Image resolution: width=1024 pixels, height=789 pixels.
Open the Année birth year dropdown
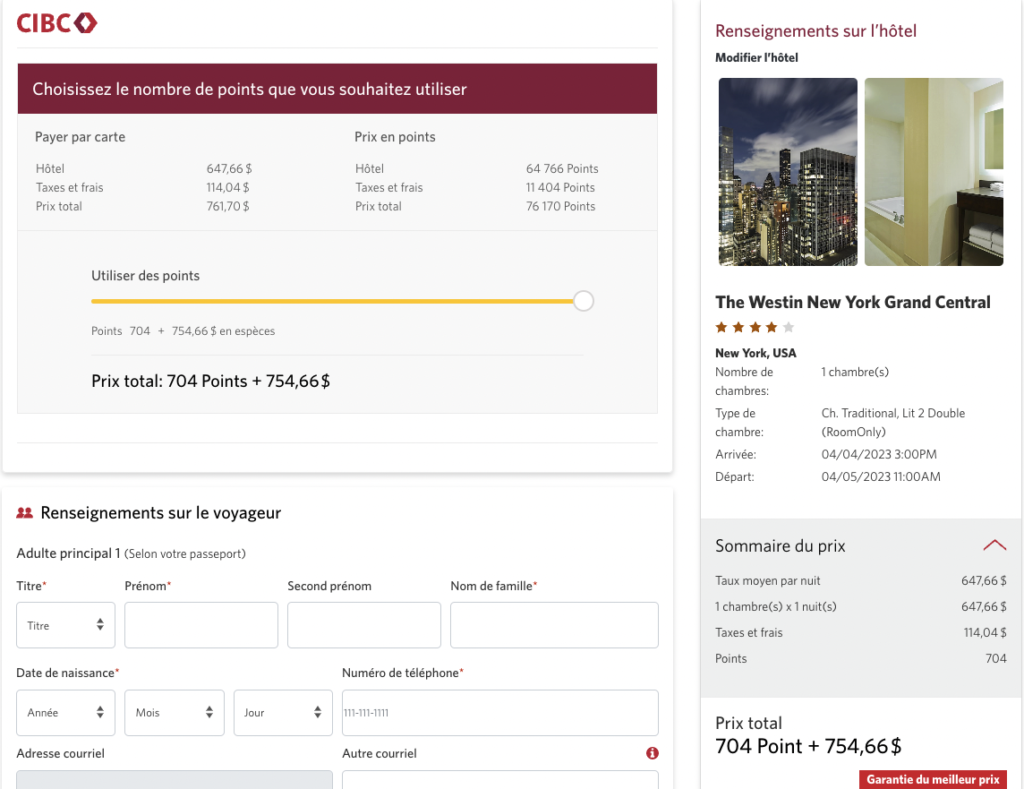point(66,713)
